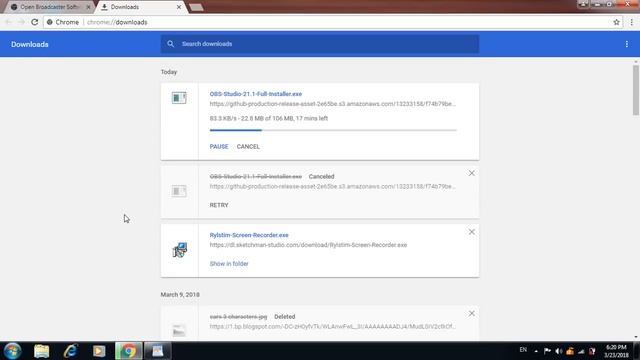Click the scrollbar down arrow

pyautogui.click(x=636, y=337)
